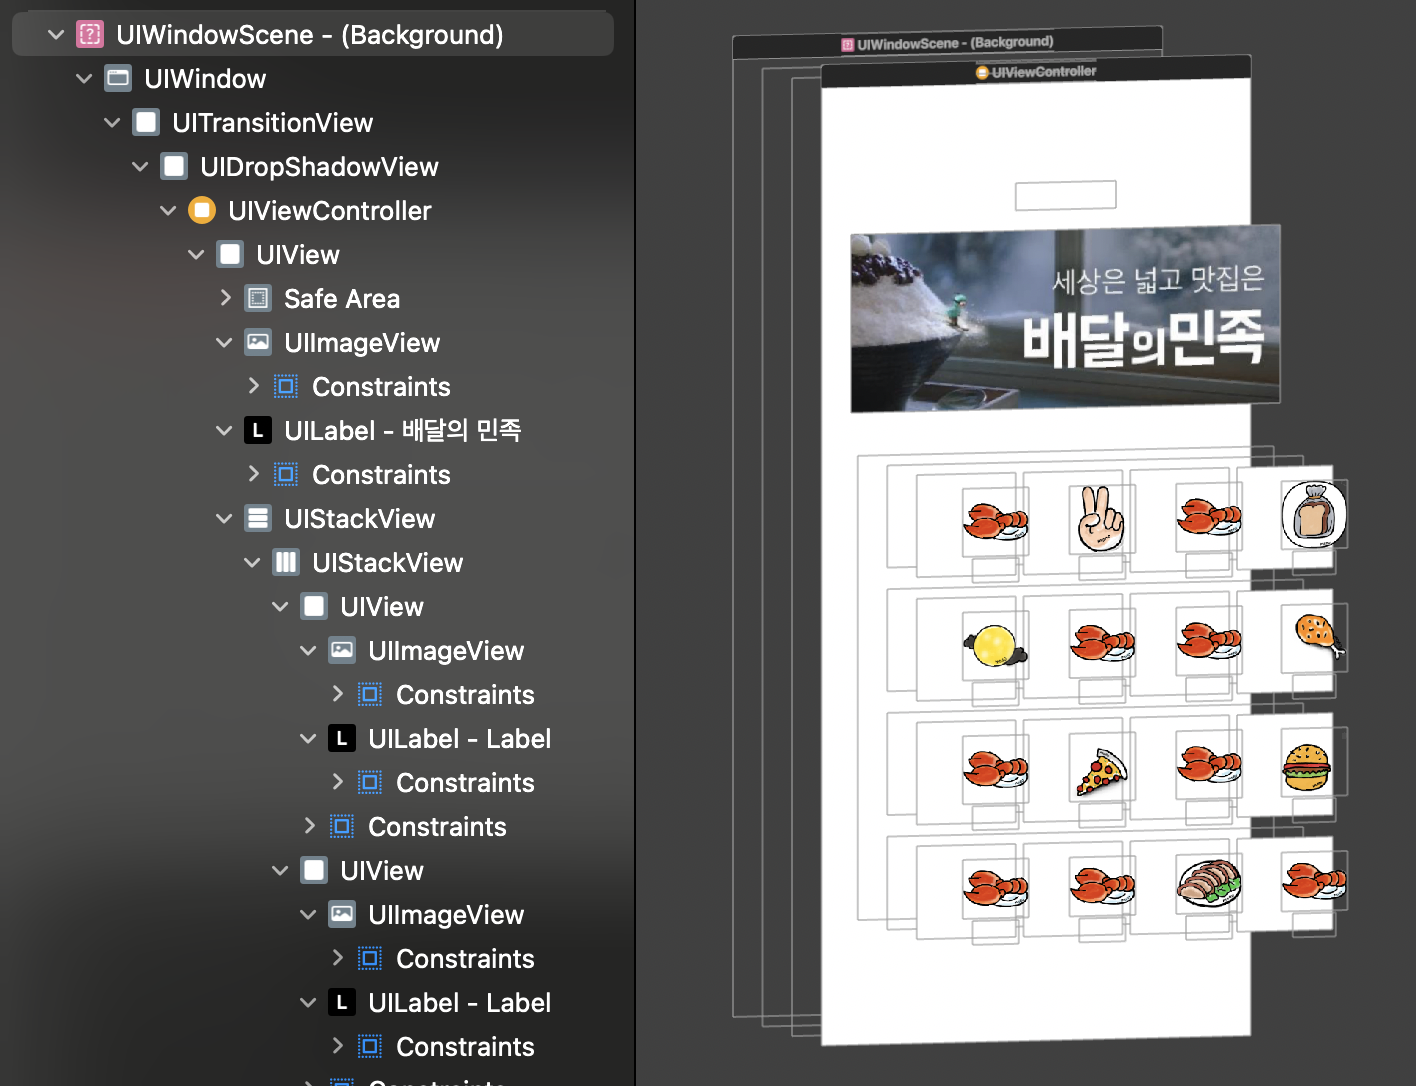
Task: Expand the Safe Area node
Action: pos(225,298)
